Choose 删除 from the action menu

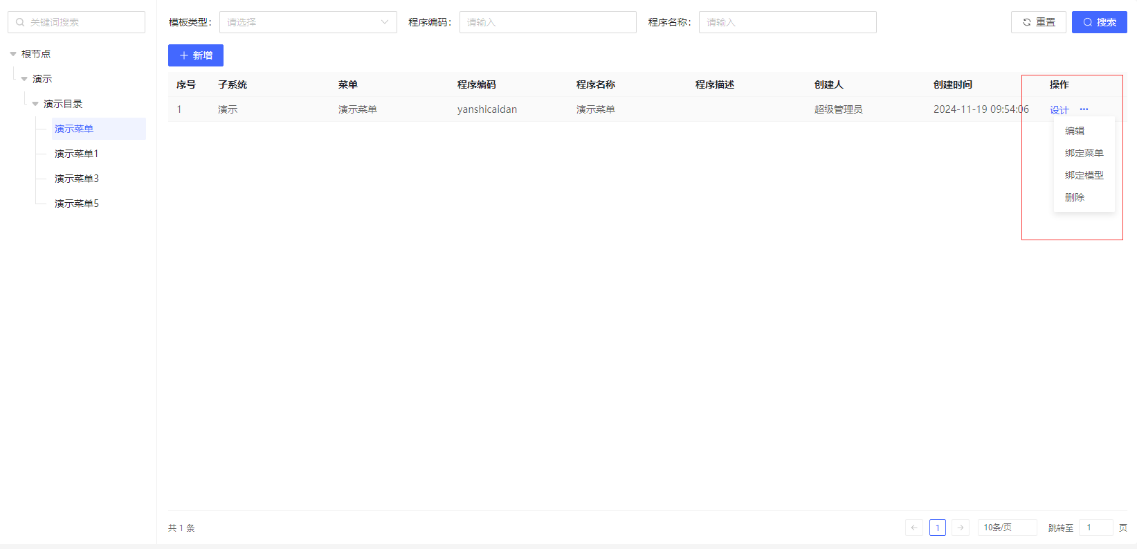pos(1075,197)
